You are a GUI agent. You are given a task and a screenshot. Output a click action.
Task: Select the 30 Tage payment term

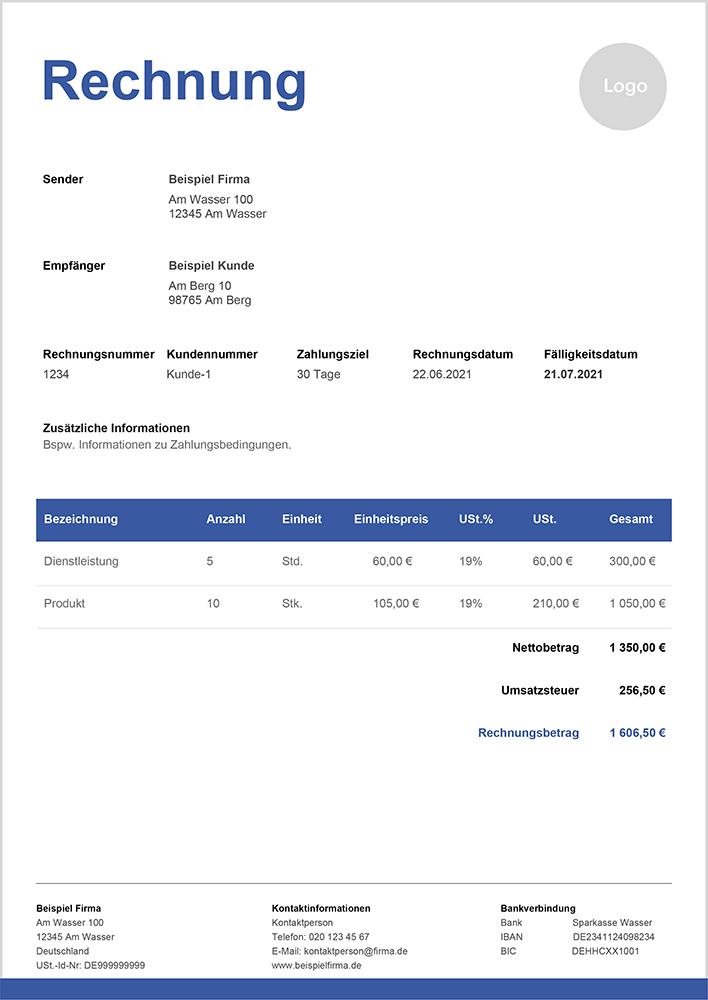click(318, 374)
